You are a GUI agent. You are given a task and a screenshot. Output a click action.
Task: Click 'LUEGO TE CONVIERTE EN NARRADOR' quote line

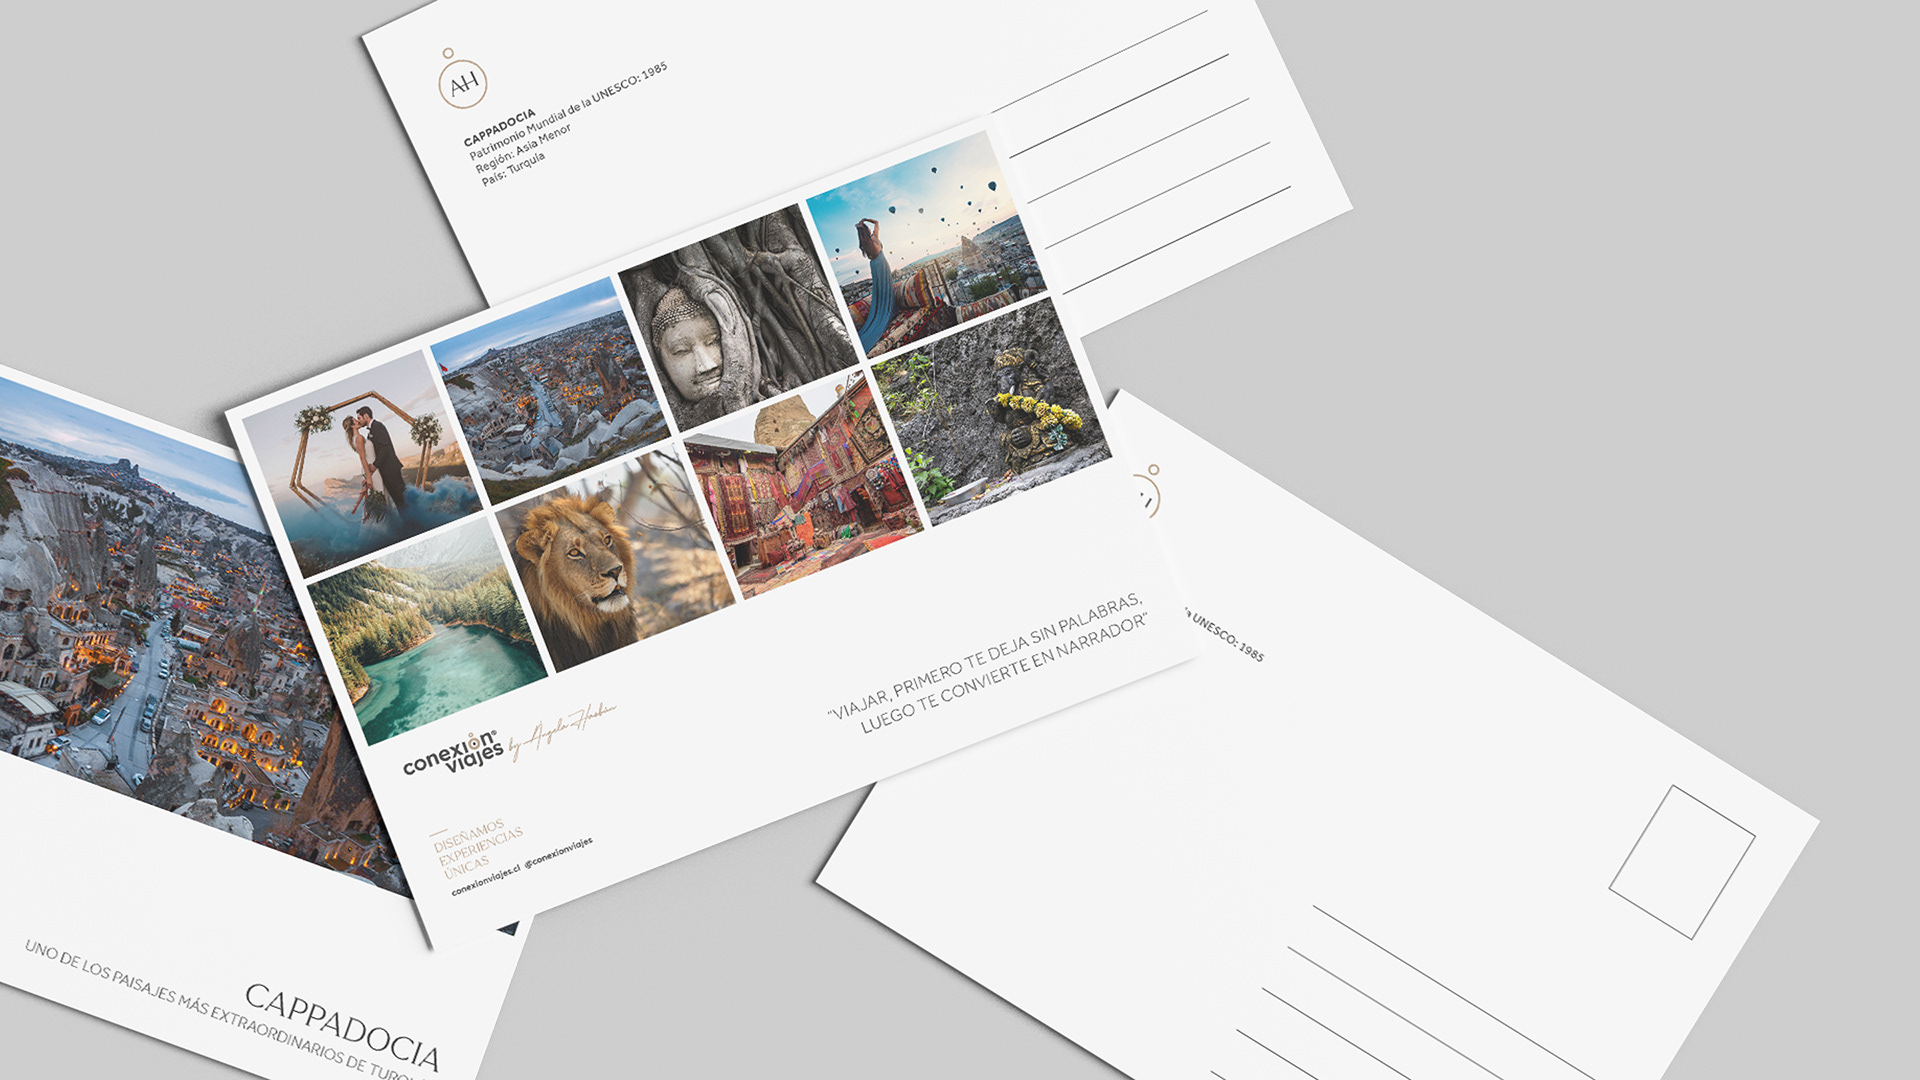[1004, 674]
